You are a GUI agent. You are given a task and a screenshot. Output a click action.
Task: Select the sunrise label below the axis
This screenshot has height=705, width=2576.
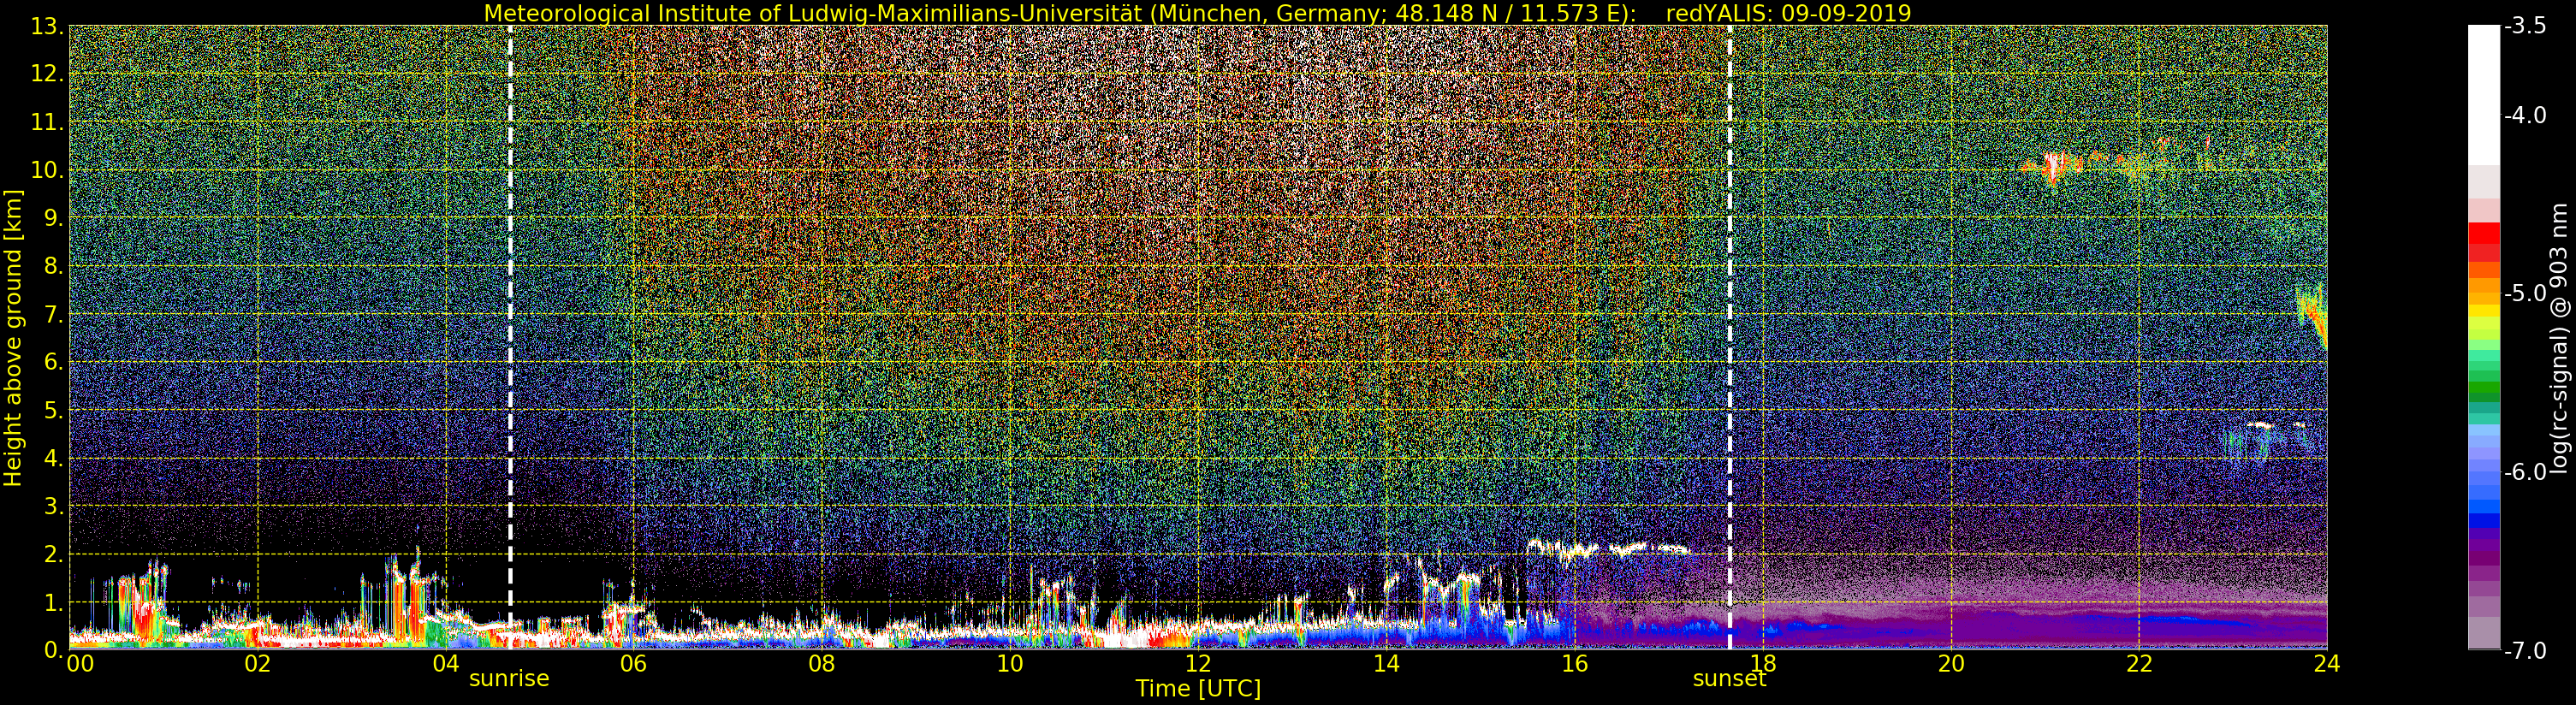(509, 679)
